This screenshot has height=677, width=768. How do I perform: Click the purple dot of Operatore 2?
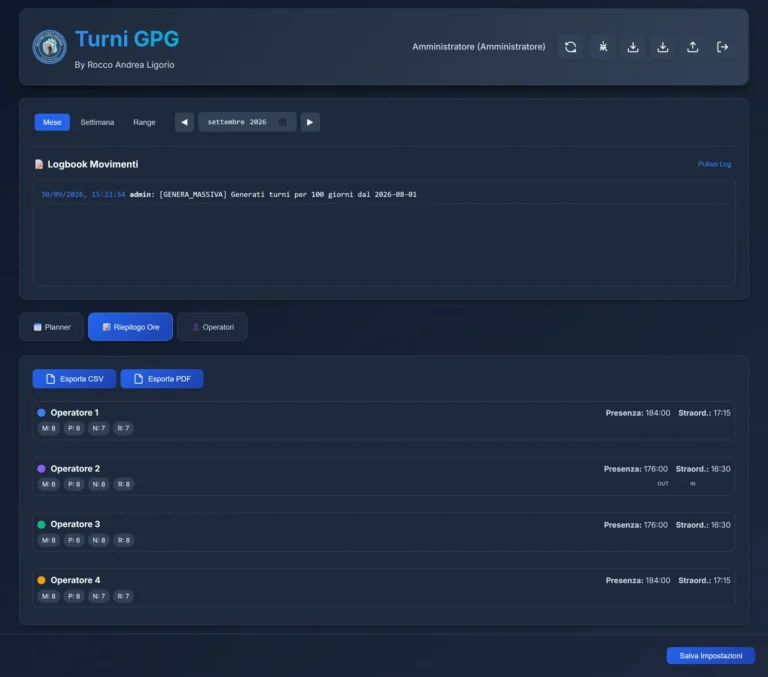pos(41,469)
